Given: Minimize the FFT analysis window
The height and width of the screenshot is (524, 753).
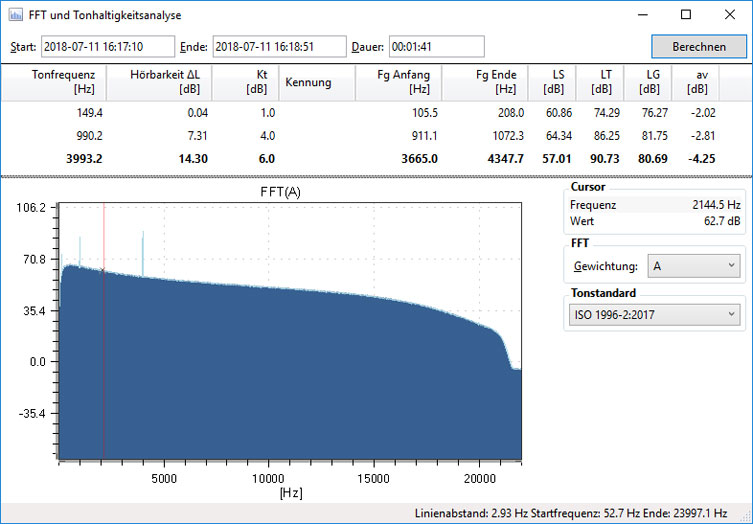Looking at the screenshot, I should pyautogui.click(x=641, y=16).
